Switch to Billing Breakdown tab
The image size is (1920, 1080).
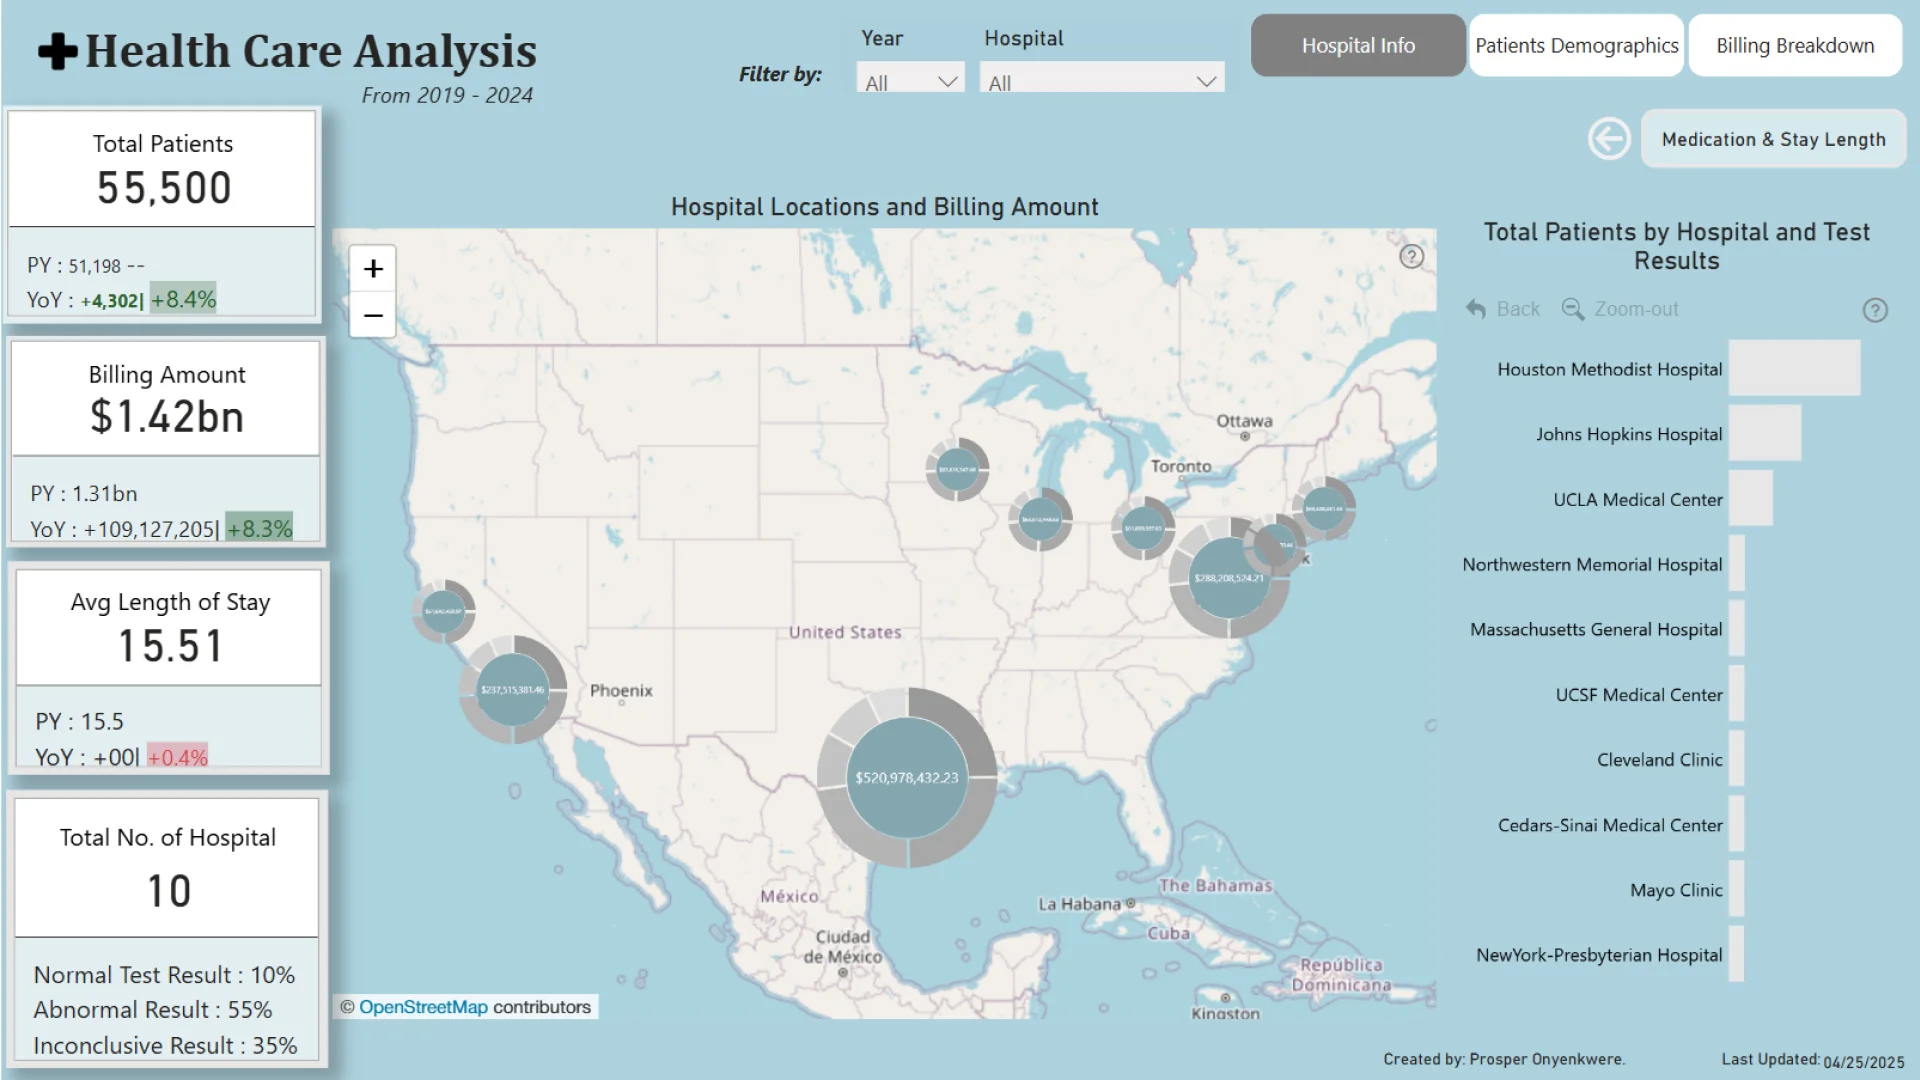click(x=1795, y=46)
